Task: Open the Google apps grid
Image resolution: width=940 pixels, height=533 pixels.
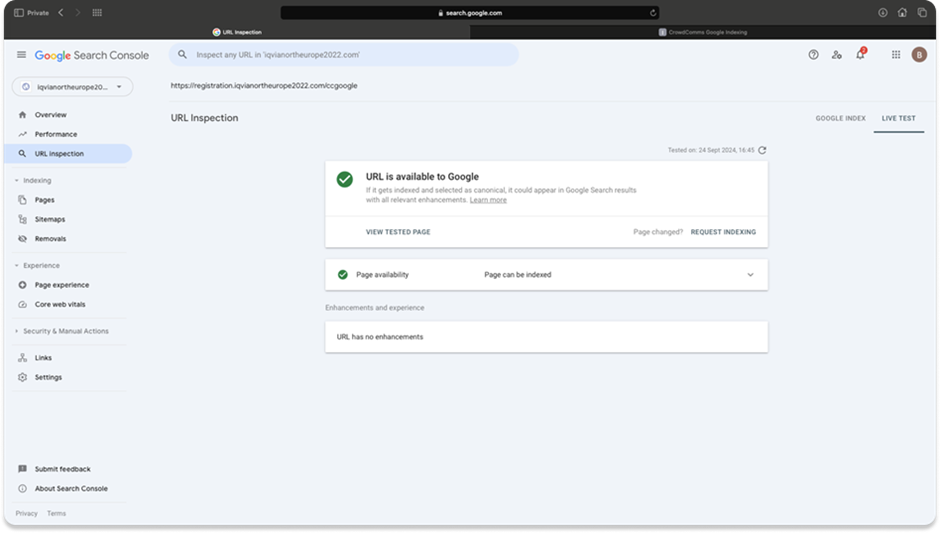Action: click(895, 55)
